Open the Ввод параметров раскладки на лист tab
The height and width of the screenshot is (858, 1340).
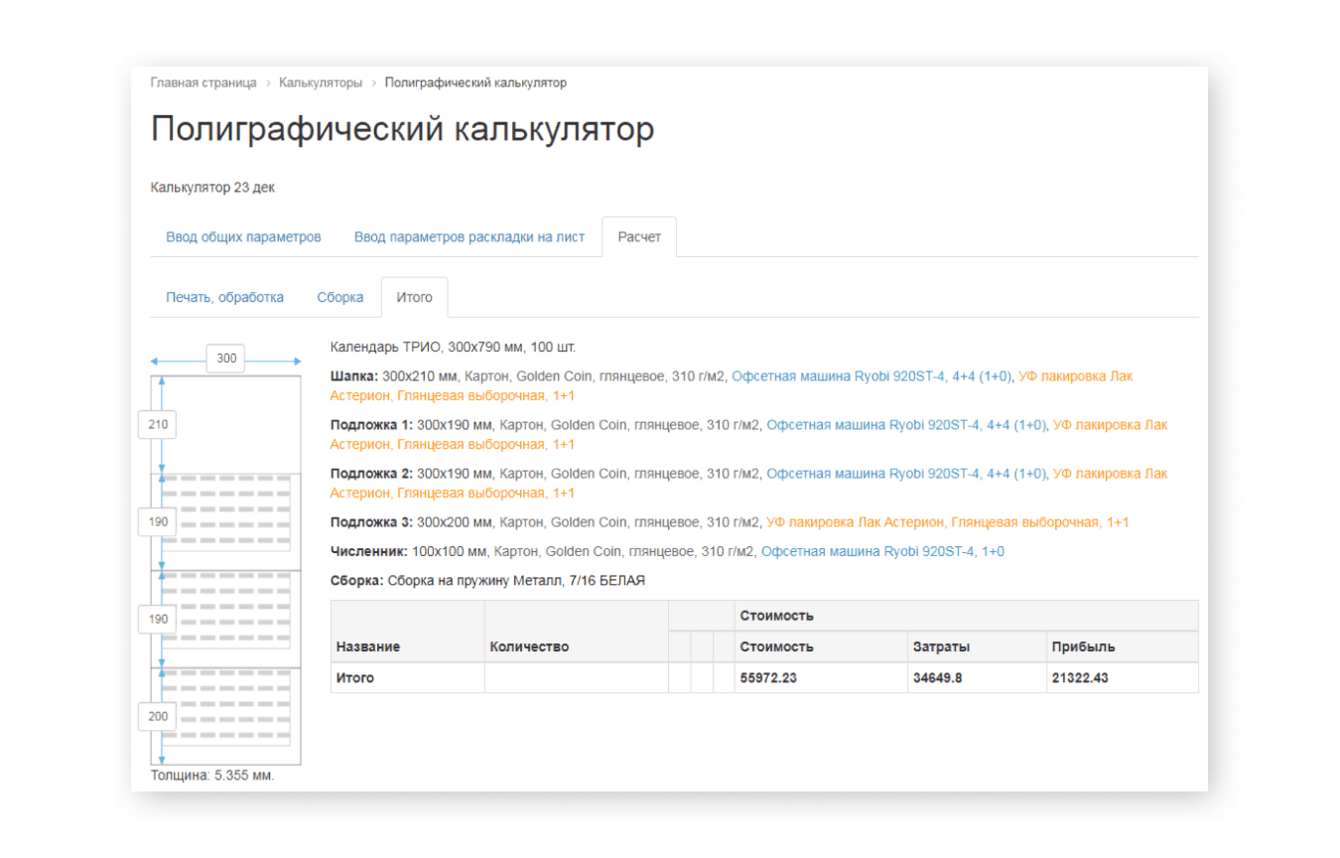(469, 238)
